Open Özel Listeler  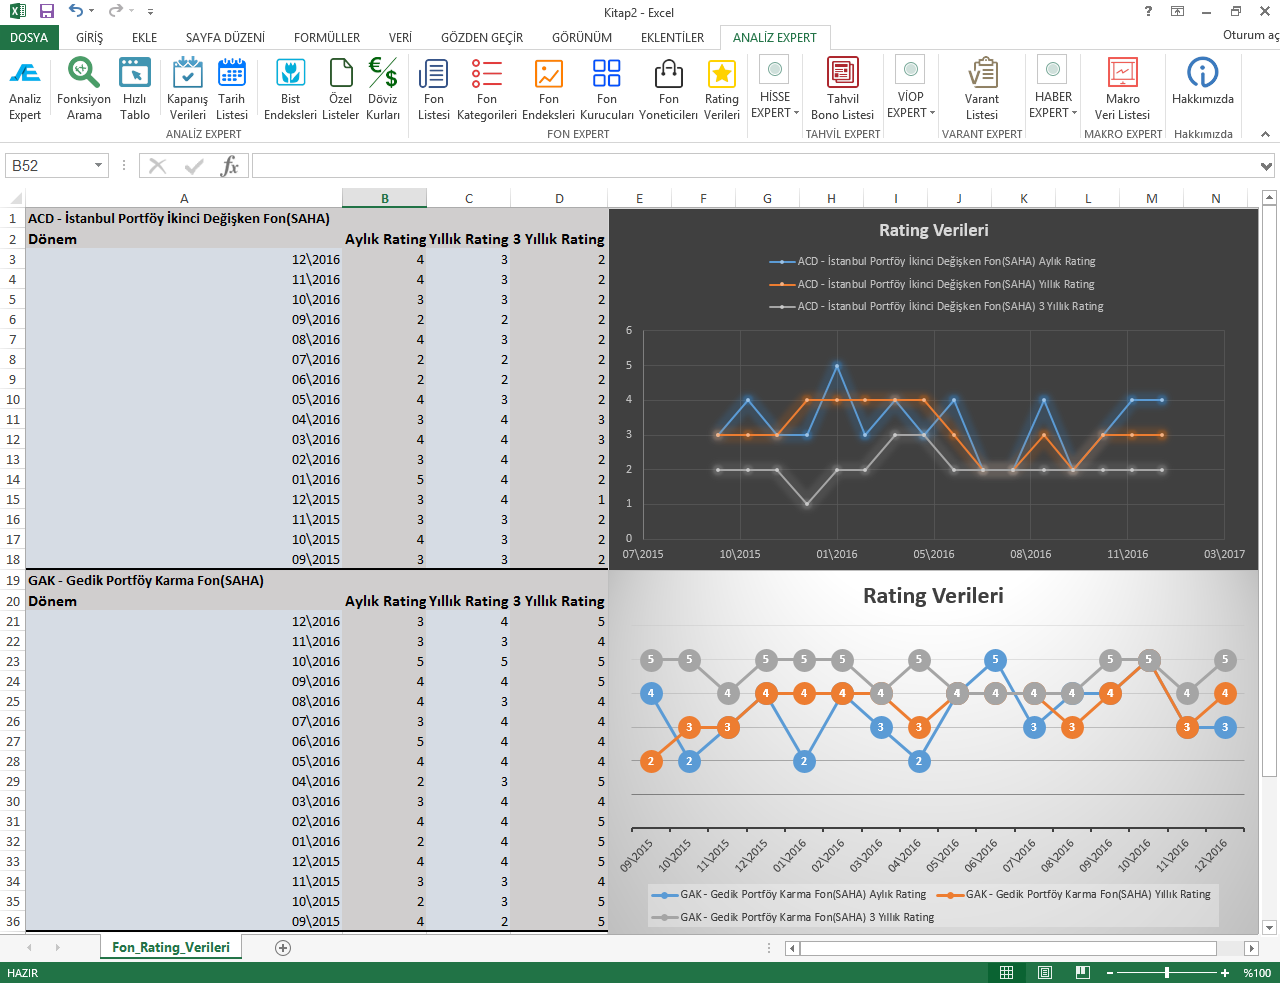coord(341,89)
